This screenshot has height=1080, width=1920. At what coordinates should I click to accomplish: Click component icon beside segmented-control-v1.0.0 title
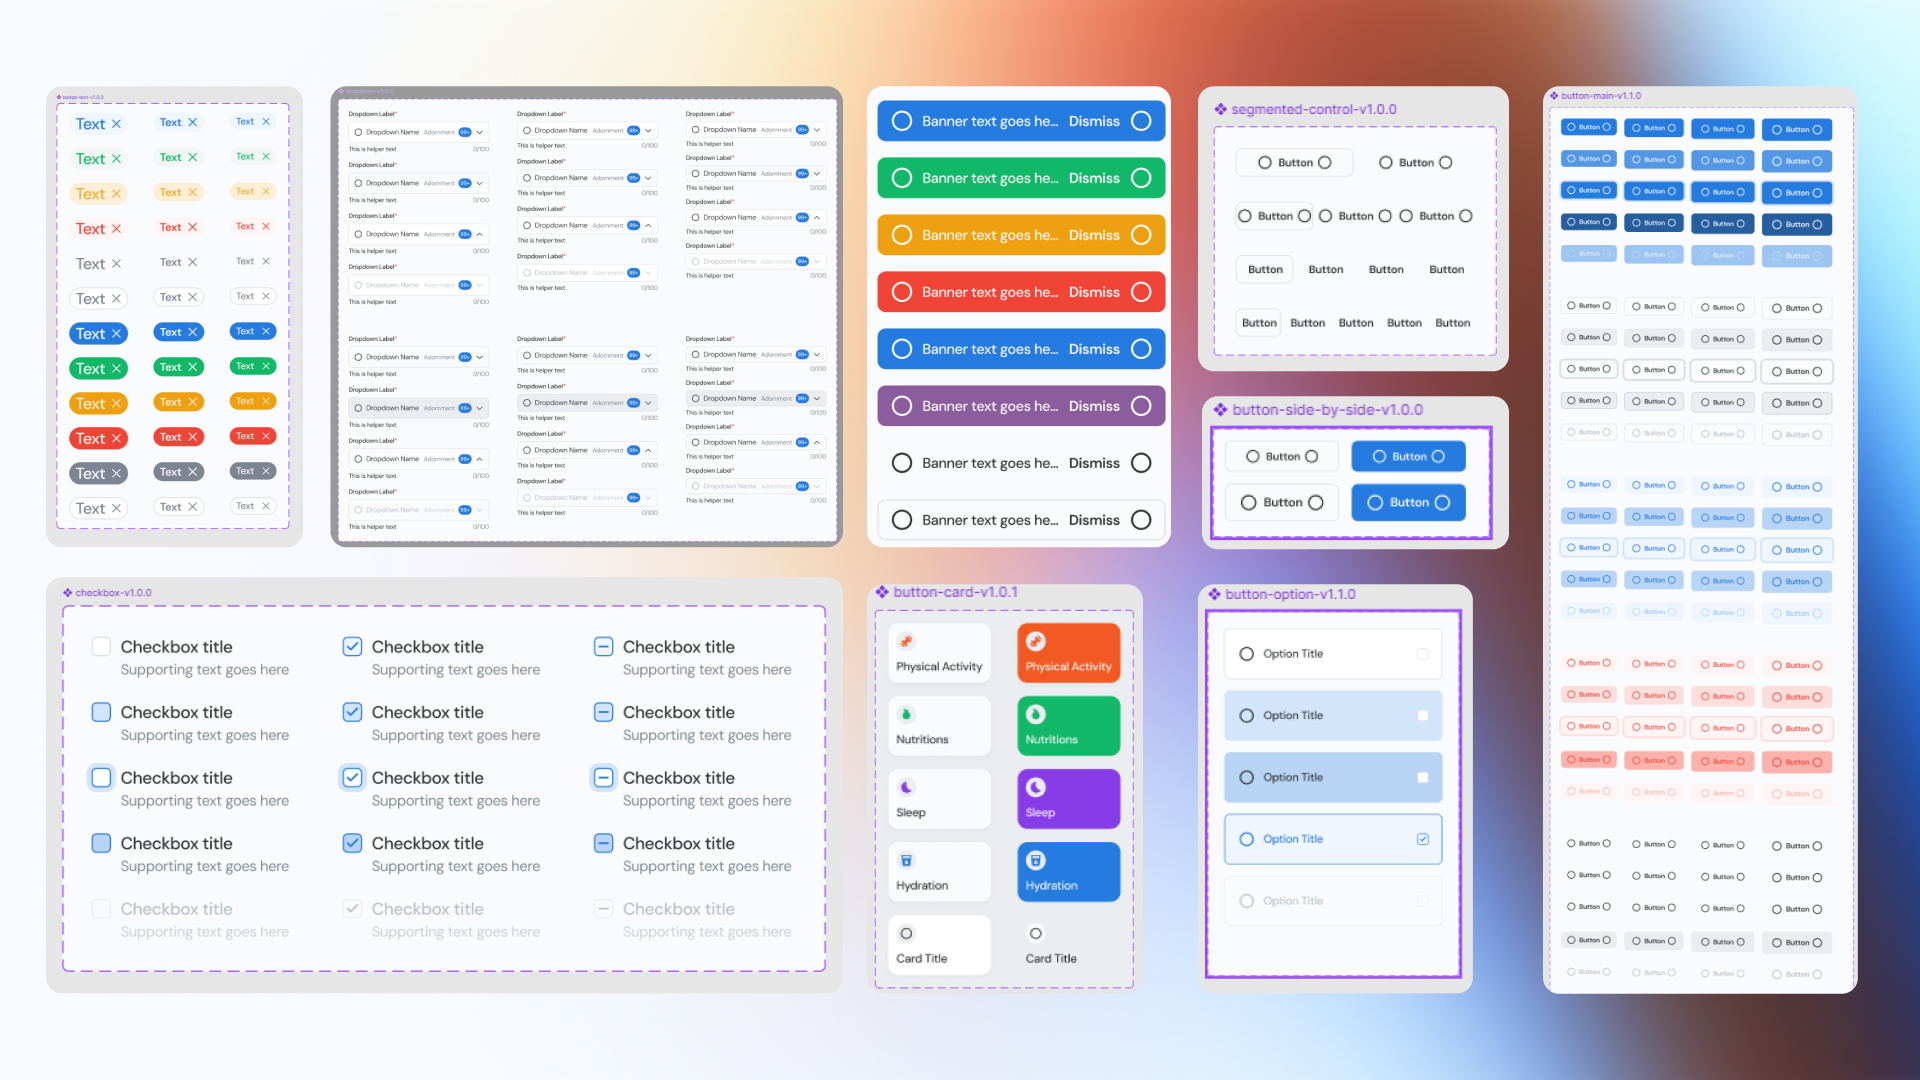pos(1220,109)
